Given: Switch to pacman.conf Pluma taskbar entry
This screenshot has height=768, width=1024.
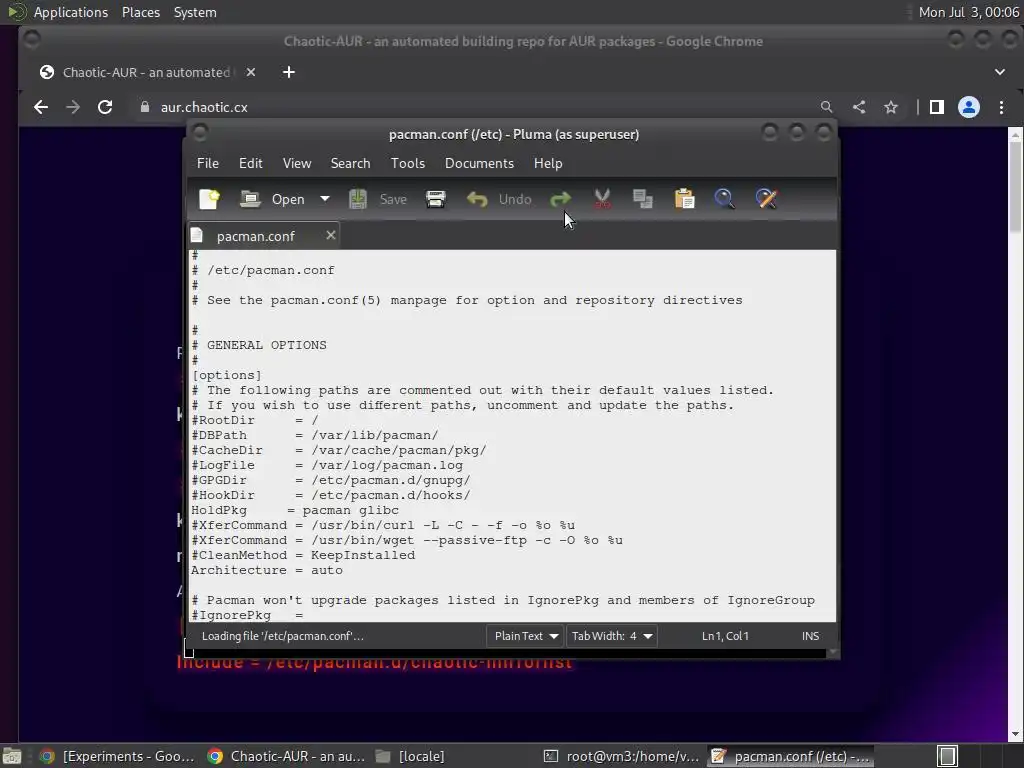Looking at the screenshot, I should pos(790,756).
